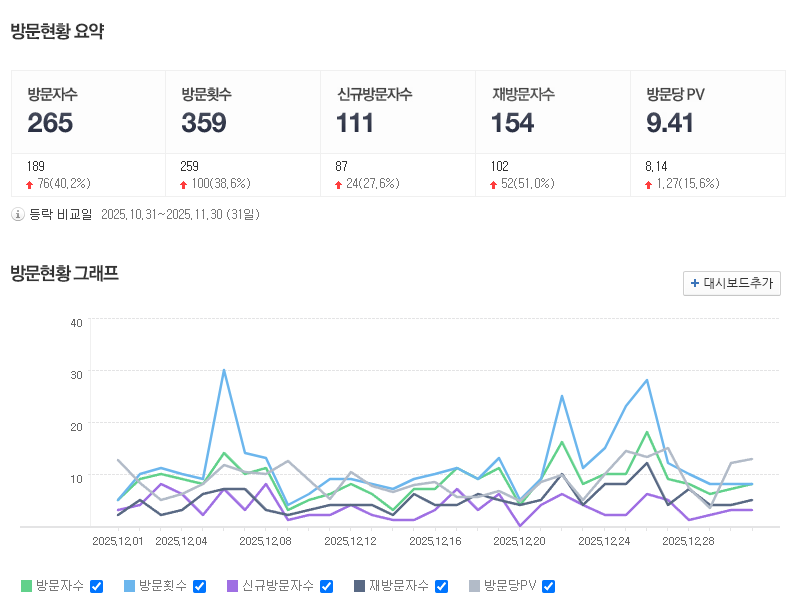Hide the 재방문자수 line via its checkbox

tap(441, 586)
